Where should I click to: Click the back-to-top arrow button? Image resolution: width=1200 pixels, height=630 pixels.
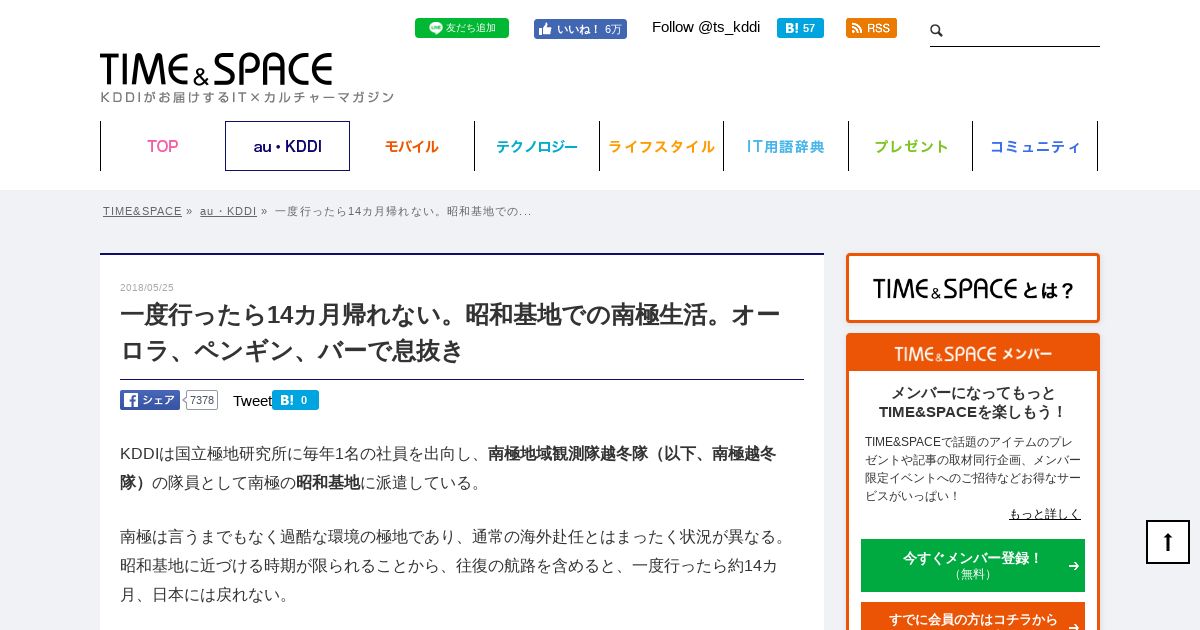[1168, 542]
